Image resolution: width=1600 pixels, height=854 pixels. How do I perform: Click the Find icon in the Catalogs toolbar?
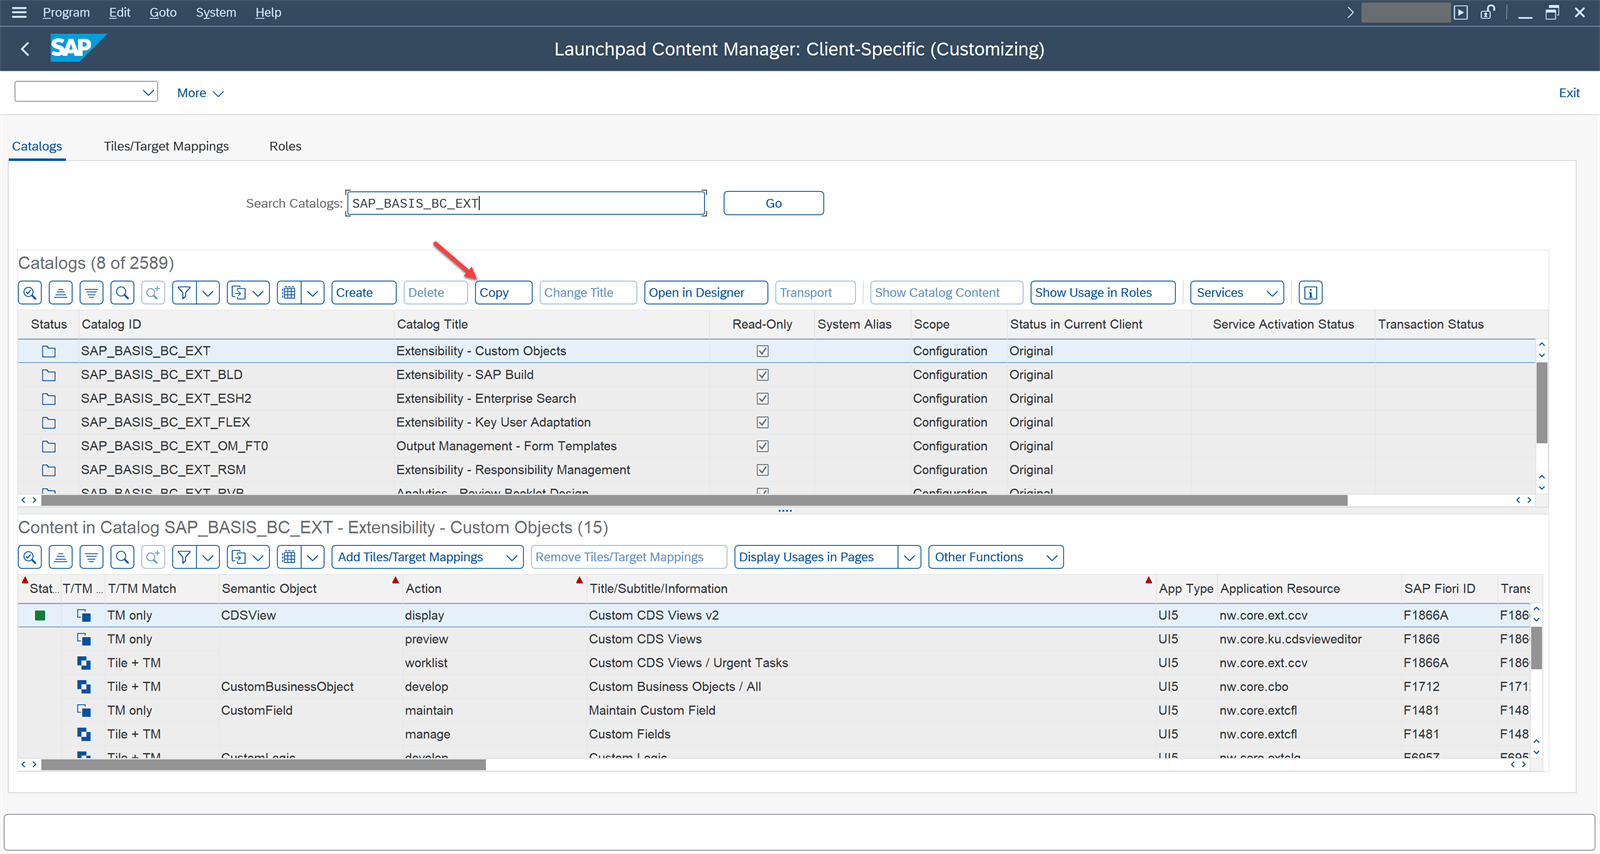pyautogui.click(x=122, y=293)
